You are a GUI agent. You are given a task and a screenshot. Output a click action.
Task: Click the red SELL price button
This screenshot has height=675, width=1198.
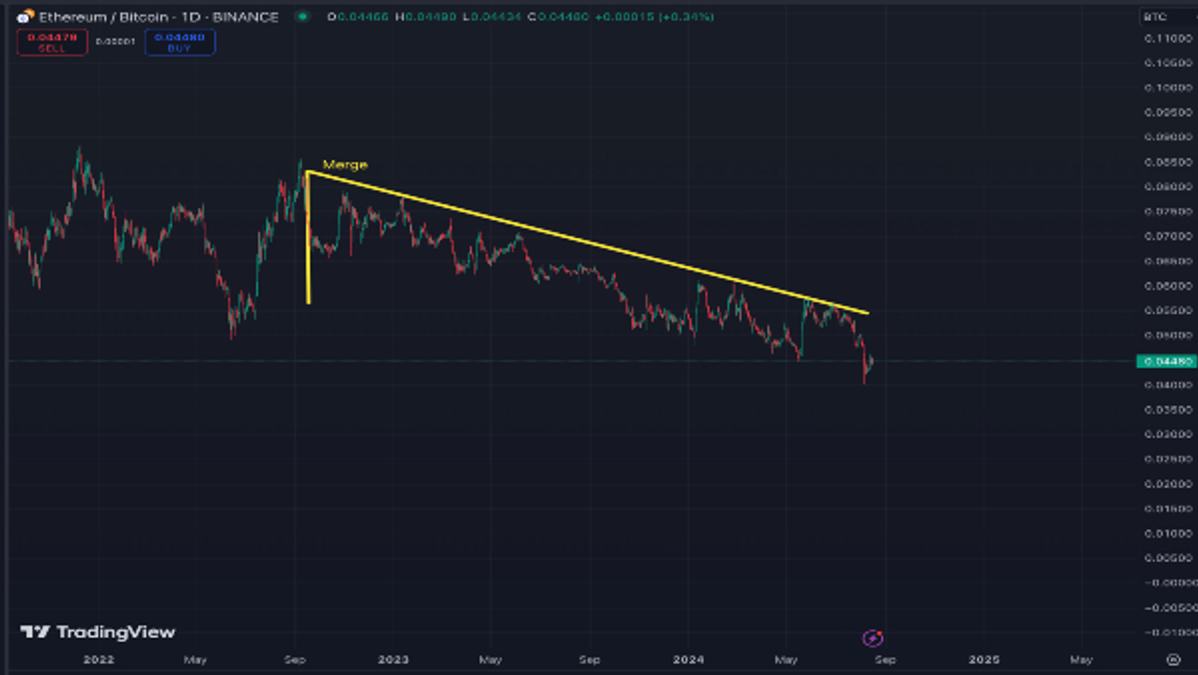pos(52,42)
